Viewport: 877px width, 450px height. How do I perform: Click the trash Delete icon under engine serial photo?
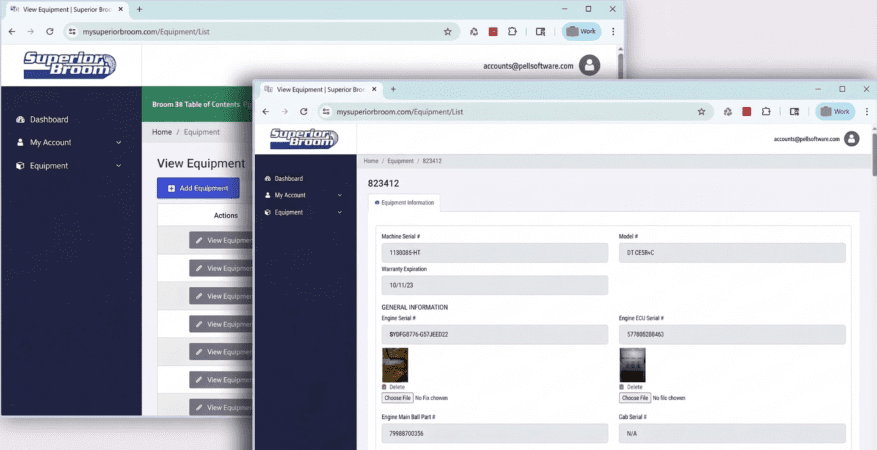tap(384, 387)
